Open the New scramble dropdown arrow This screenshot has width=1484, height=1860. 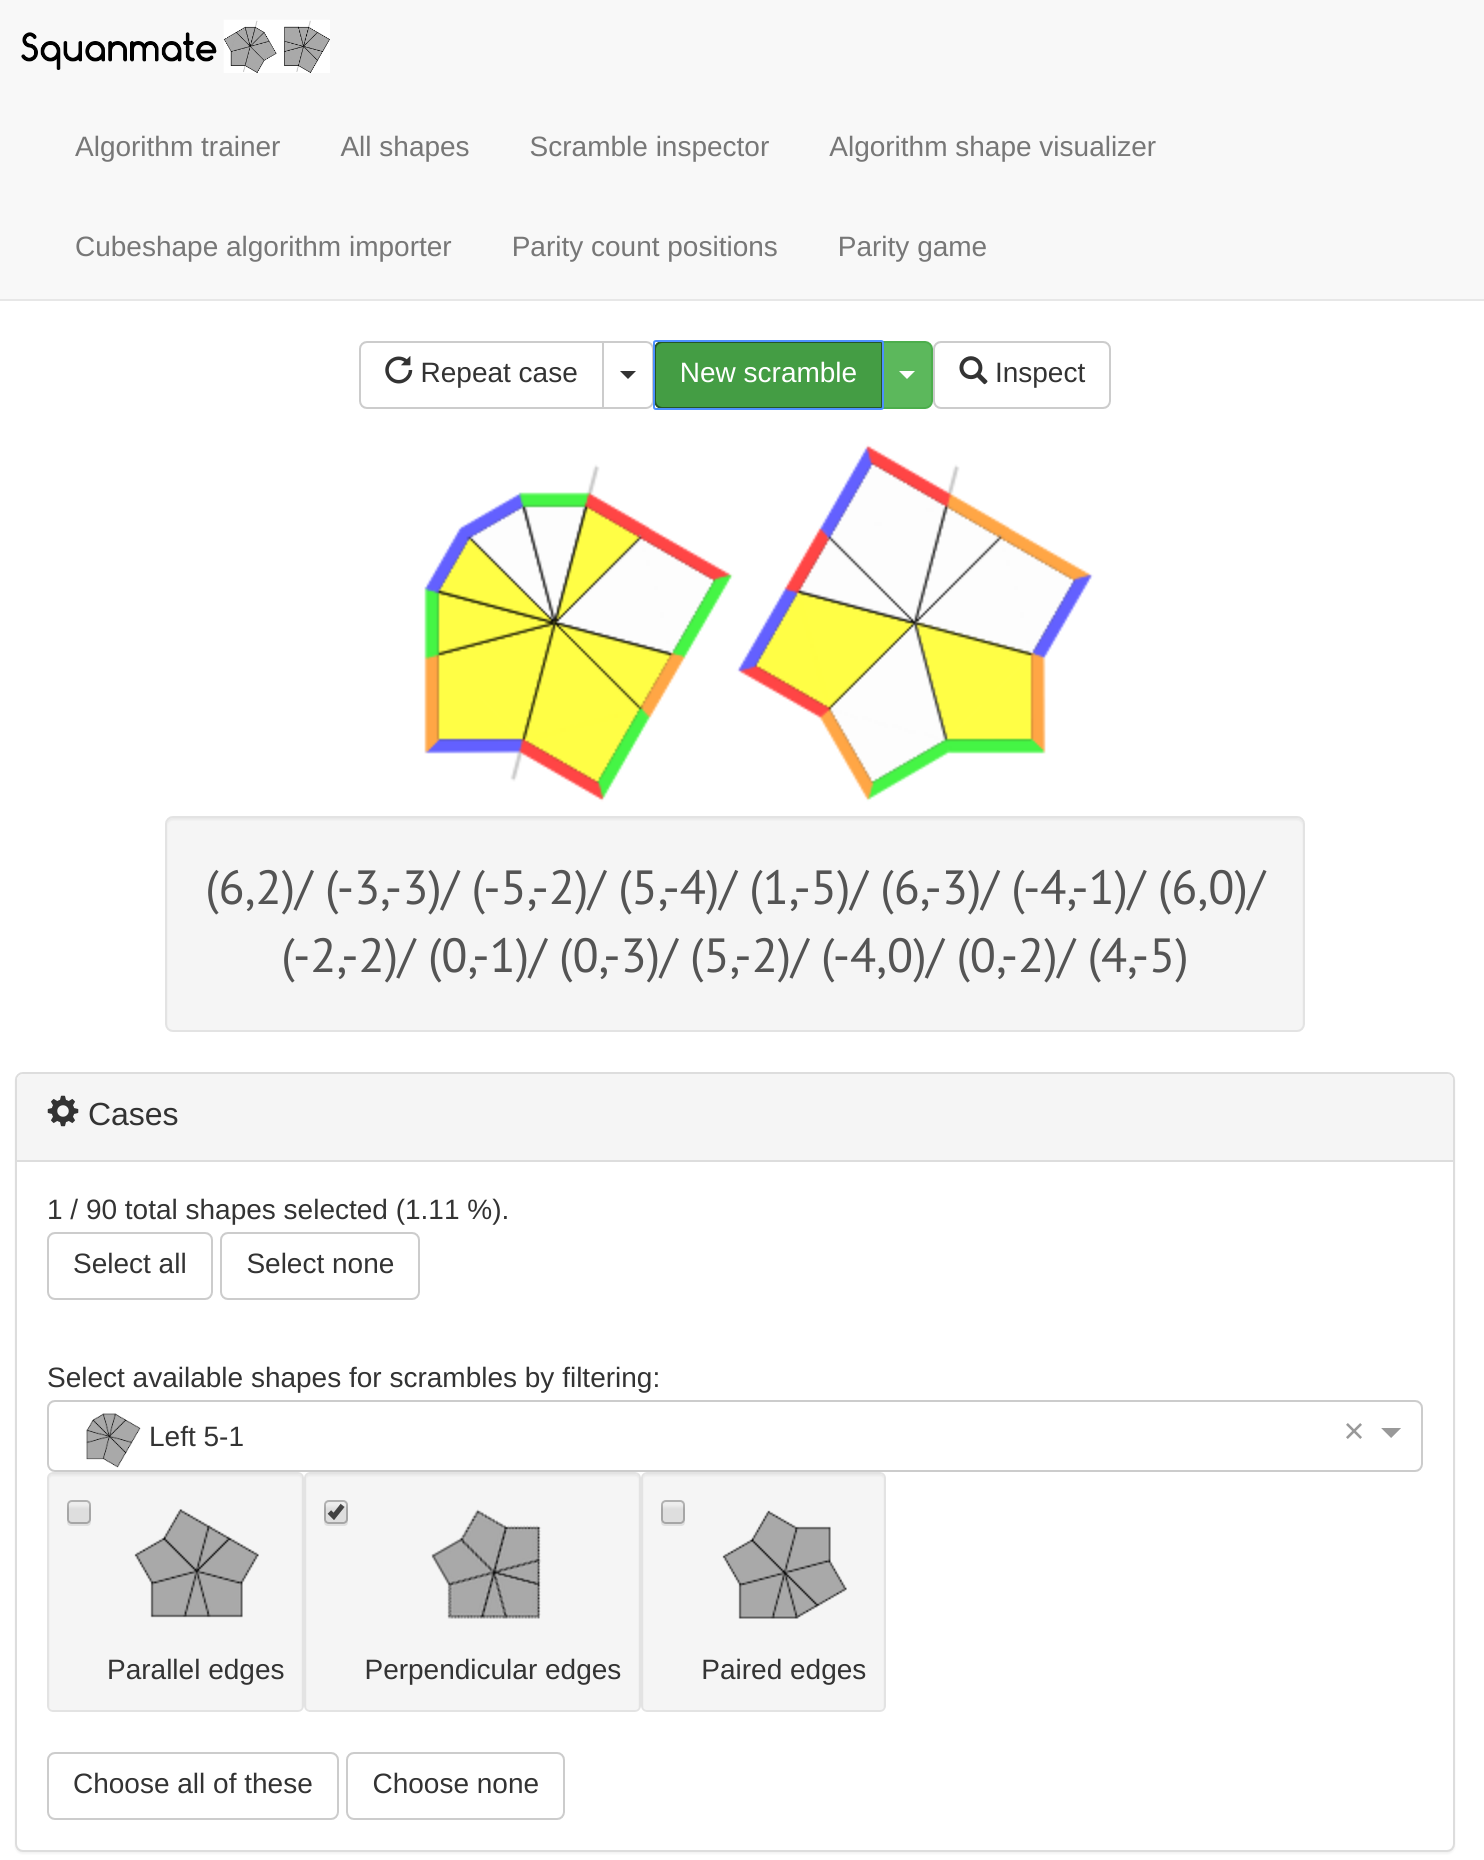(x=907, y=375)
